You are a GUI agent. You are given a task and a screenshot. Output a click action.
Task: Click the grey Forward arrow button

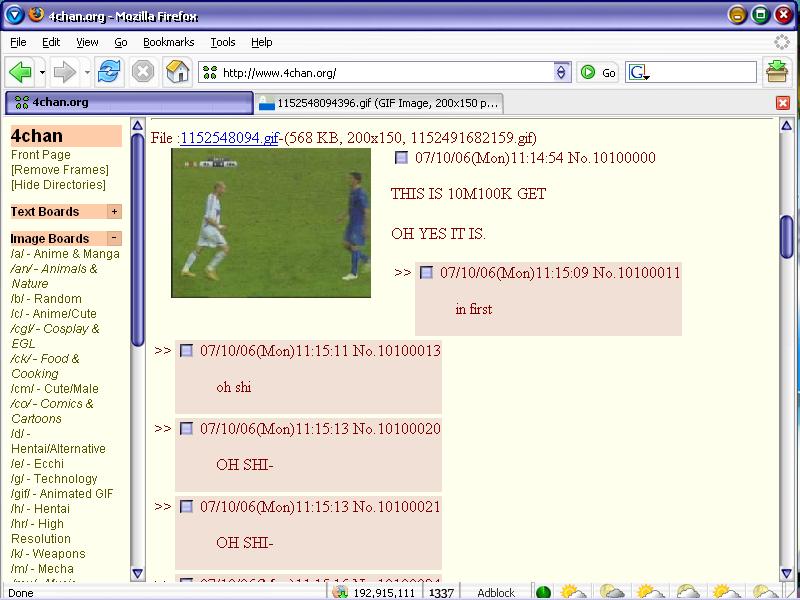64,72
